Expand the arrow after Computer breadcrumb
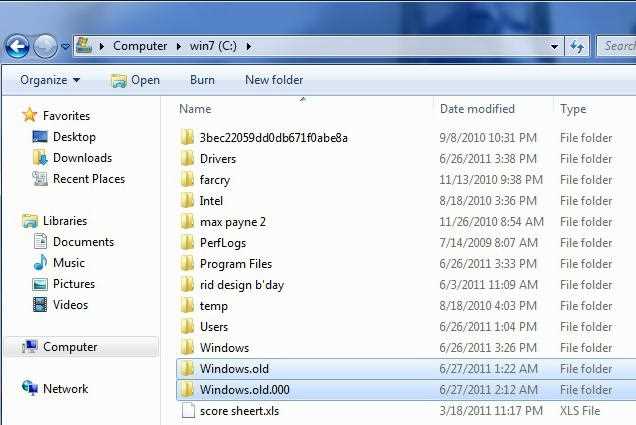Viewport: 636px width, 425px height. point(178,47)
